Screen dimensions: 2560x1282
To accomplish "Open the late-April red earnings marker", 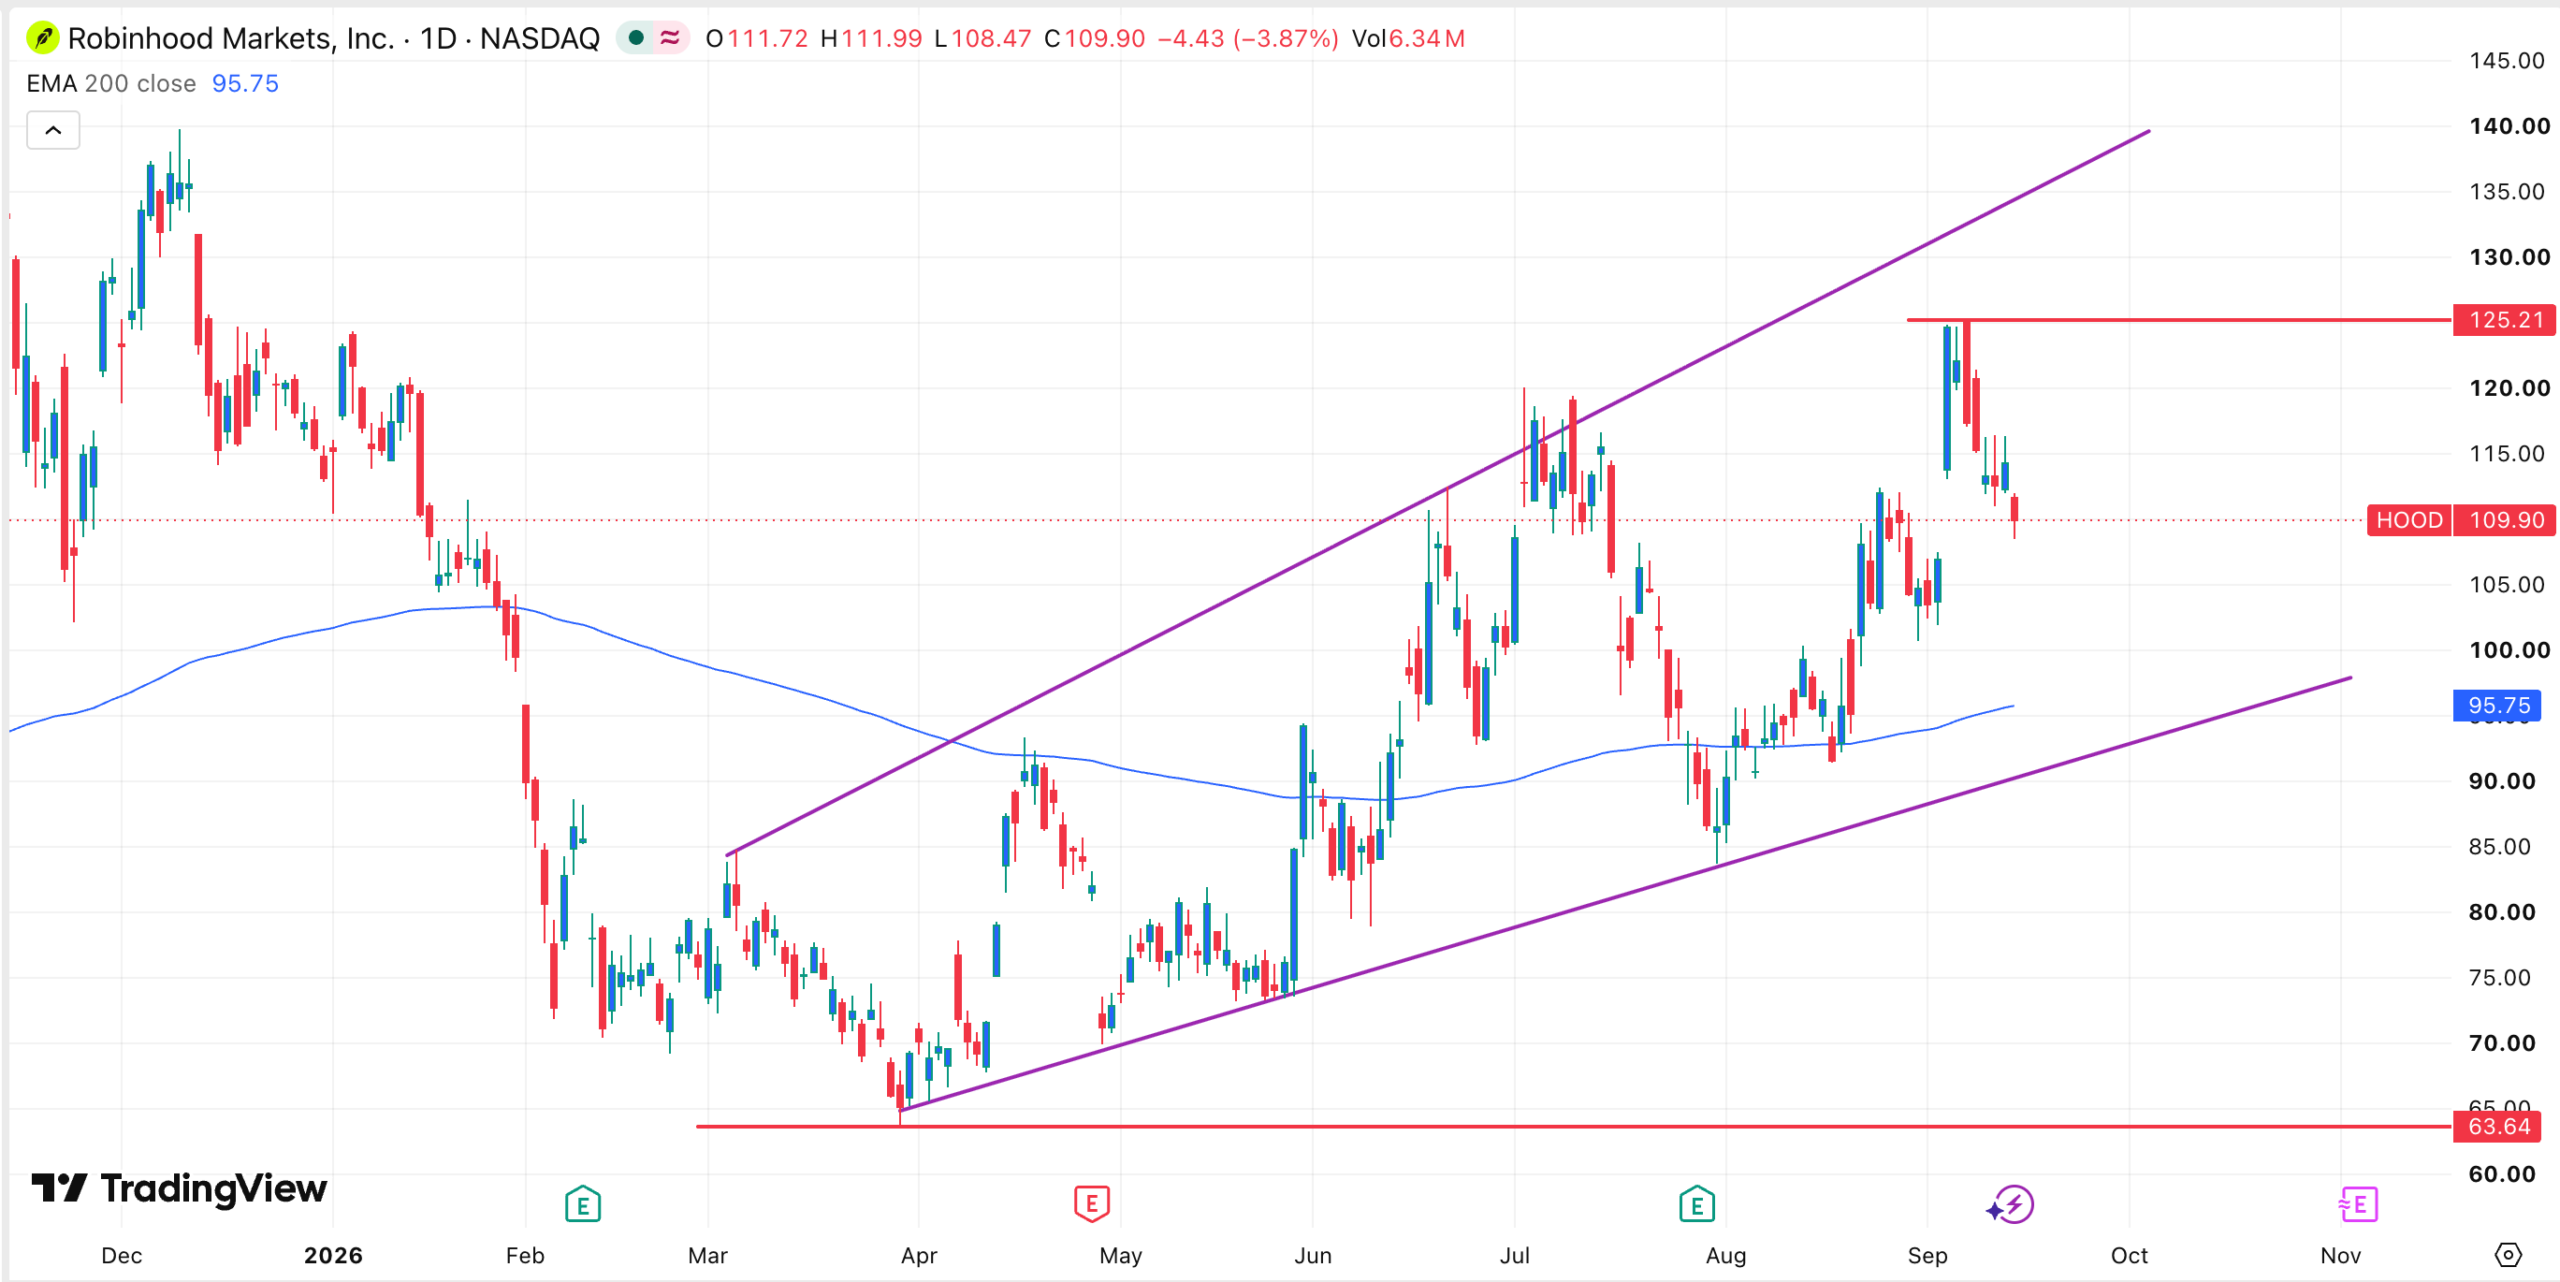I will point(1092,1204).
